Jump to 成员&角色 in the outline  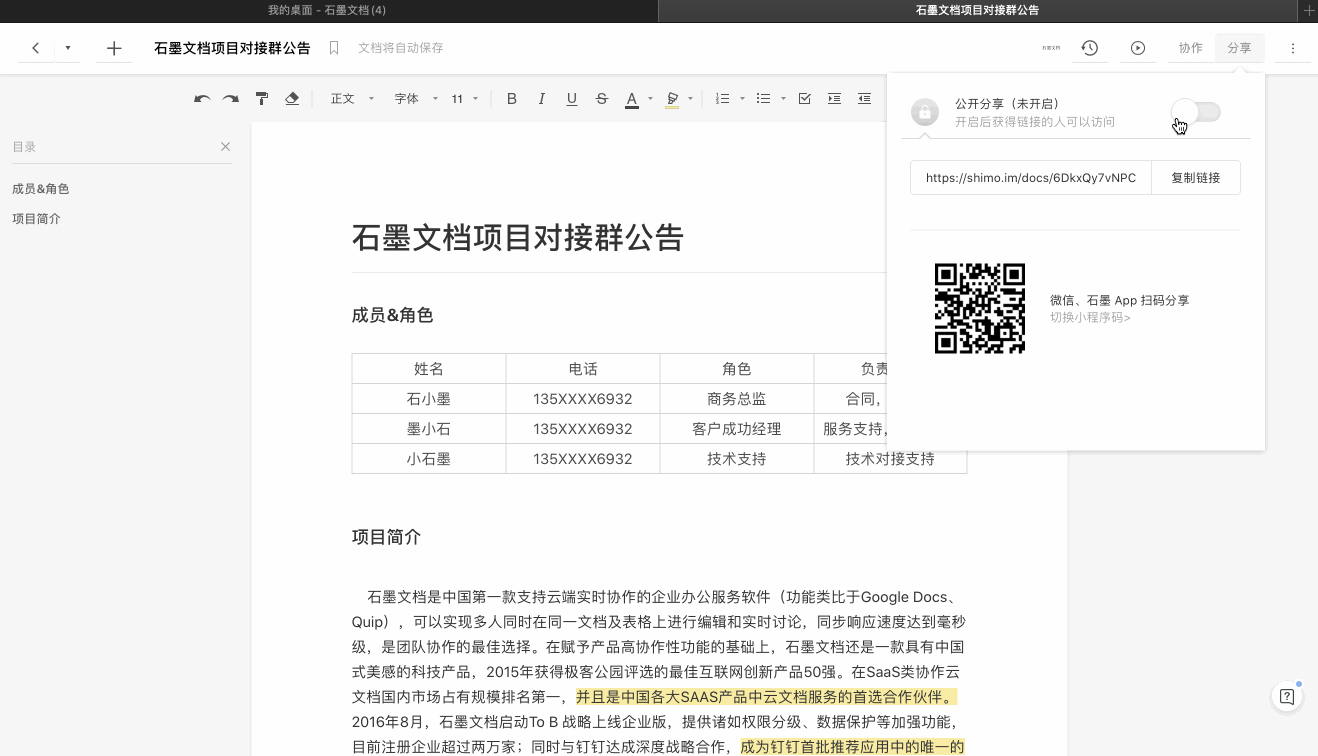click(41, 189)
